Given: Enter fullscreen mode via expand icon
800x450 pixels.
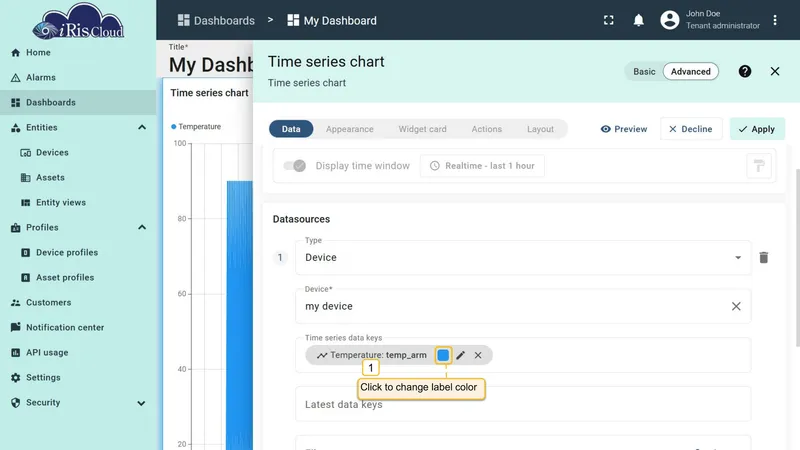Looking at the screenshot, I should pos(608,20).
